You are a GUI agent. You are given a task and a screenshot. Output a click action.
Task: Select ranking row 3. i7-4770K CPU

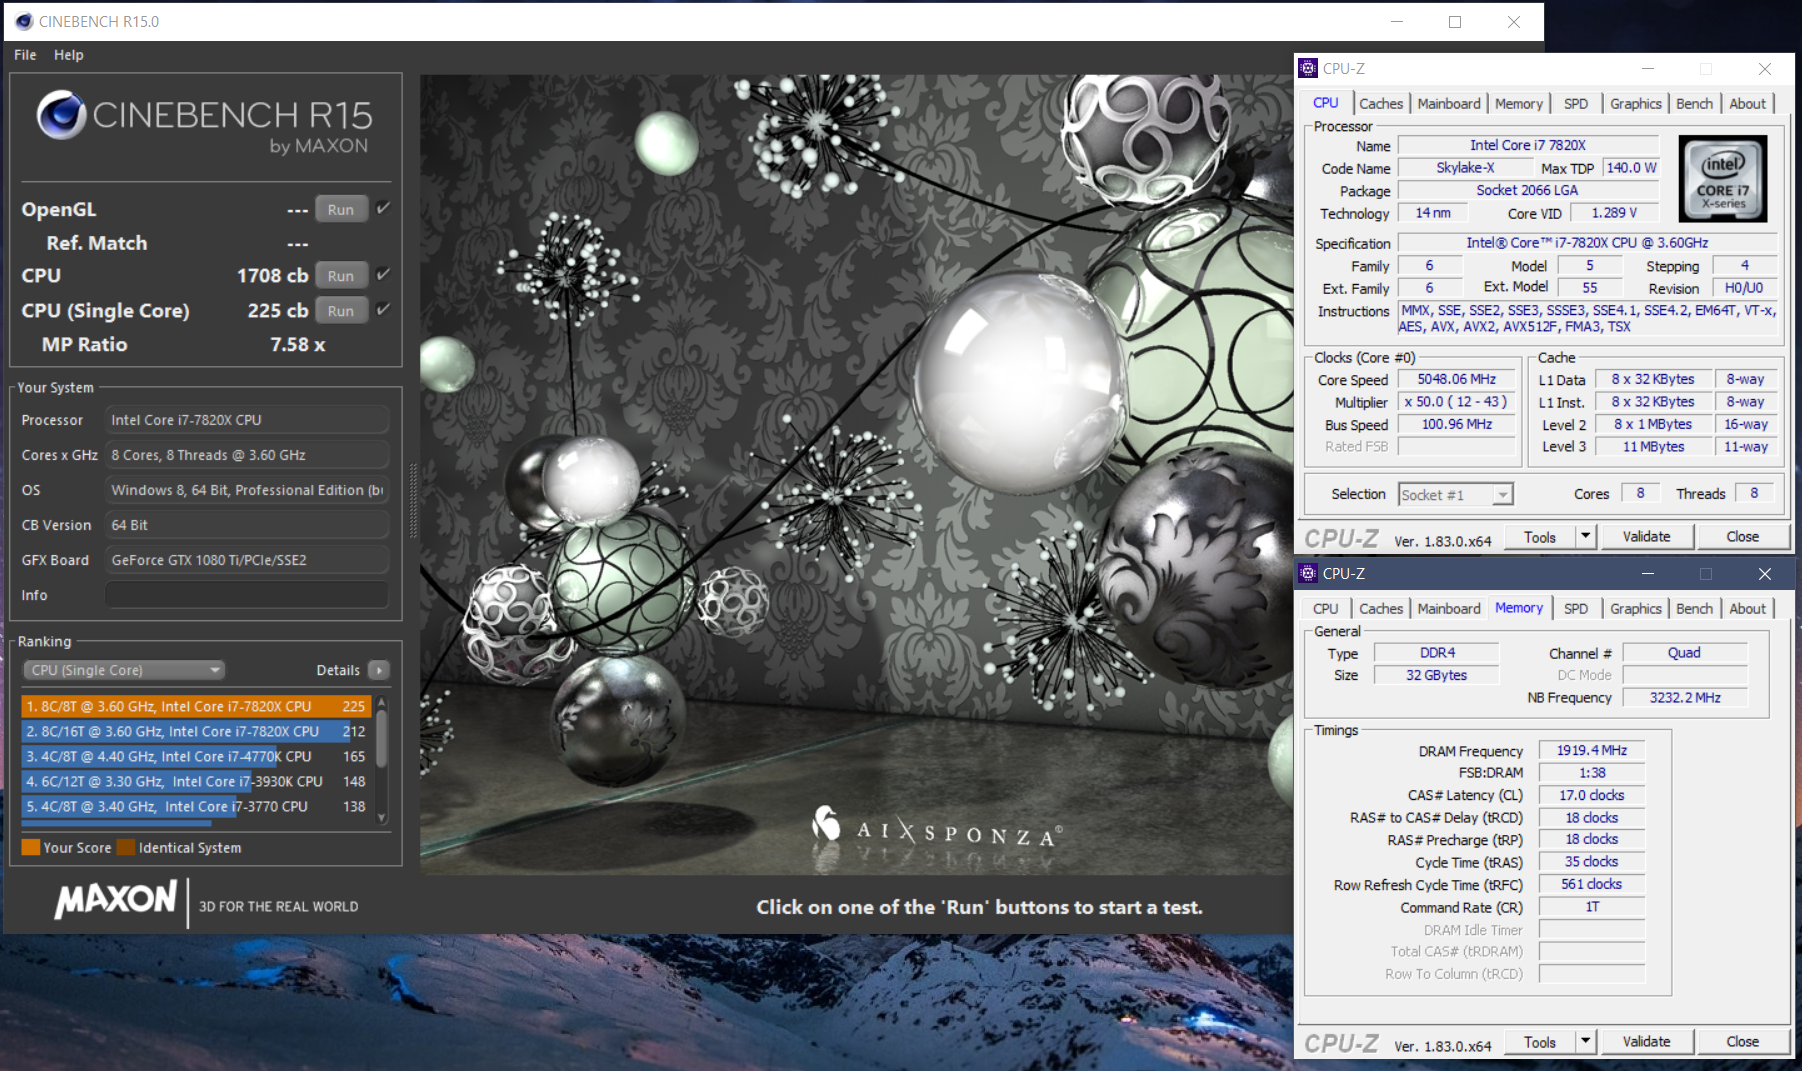196,756
